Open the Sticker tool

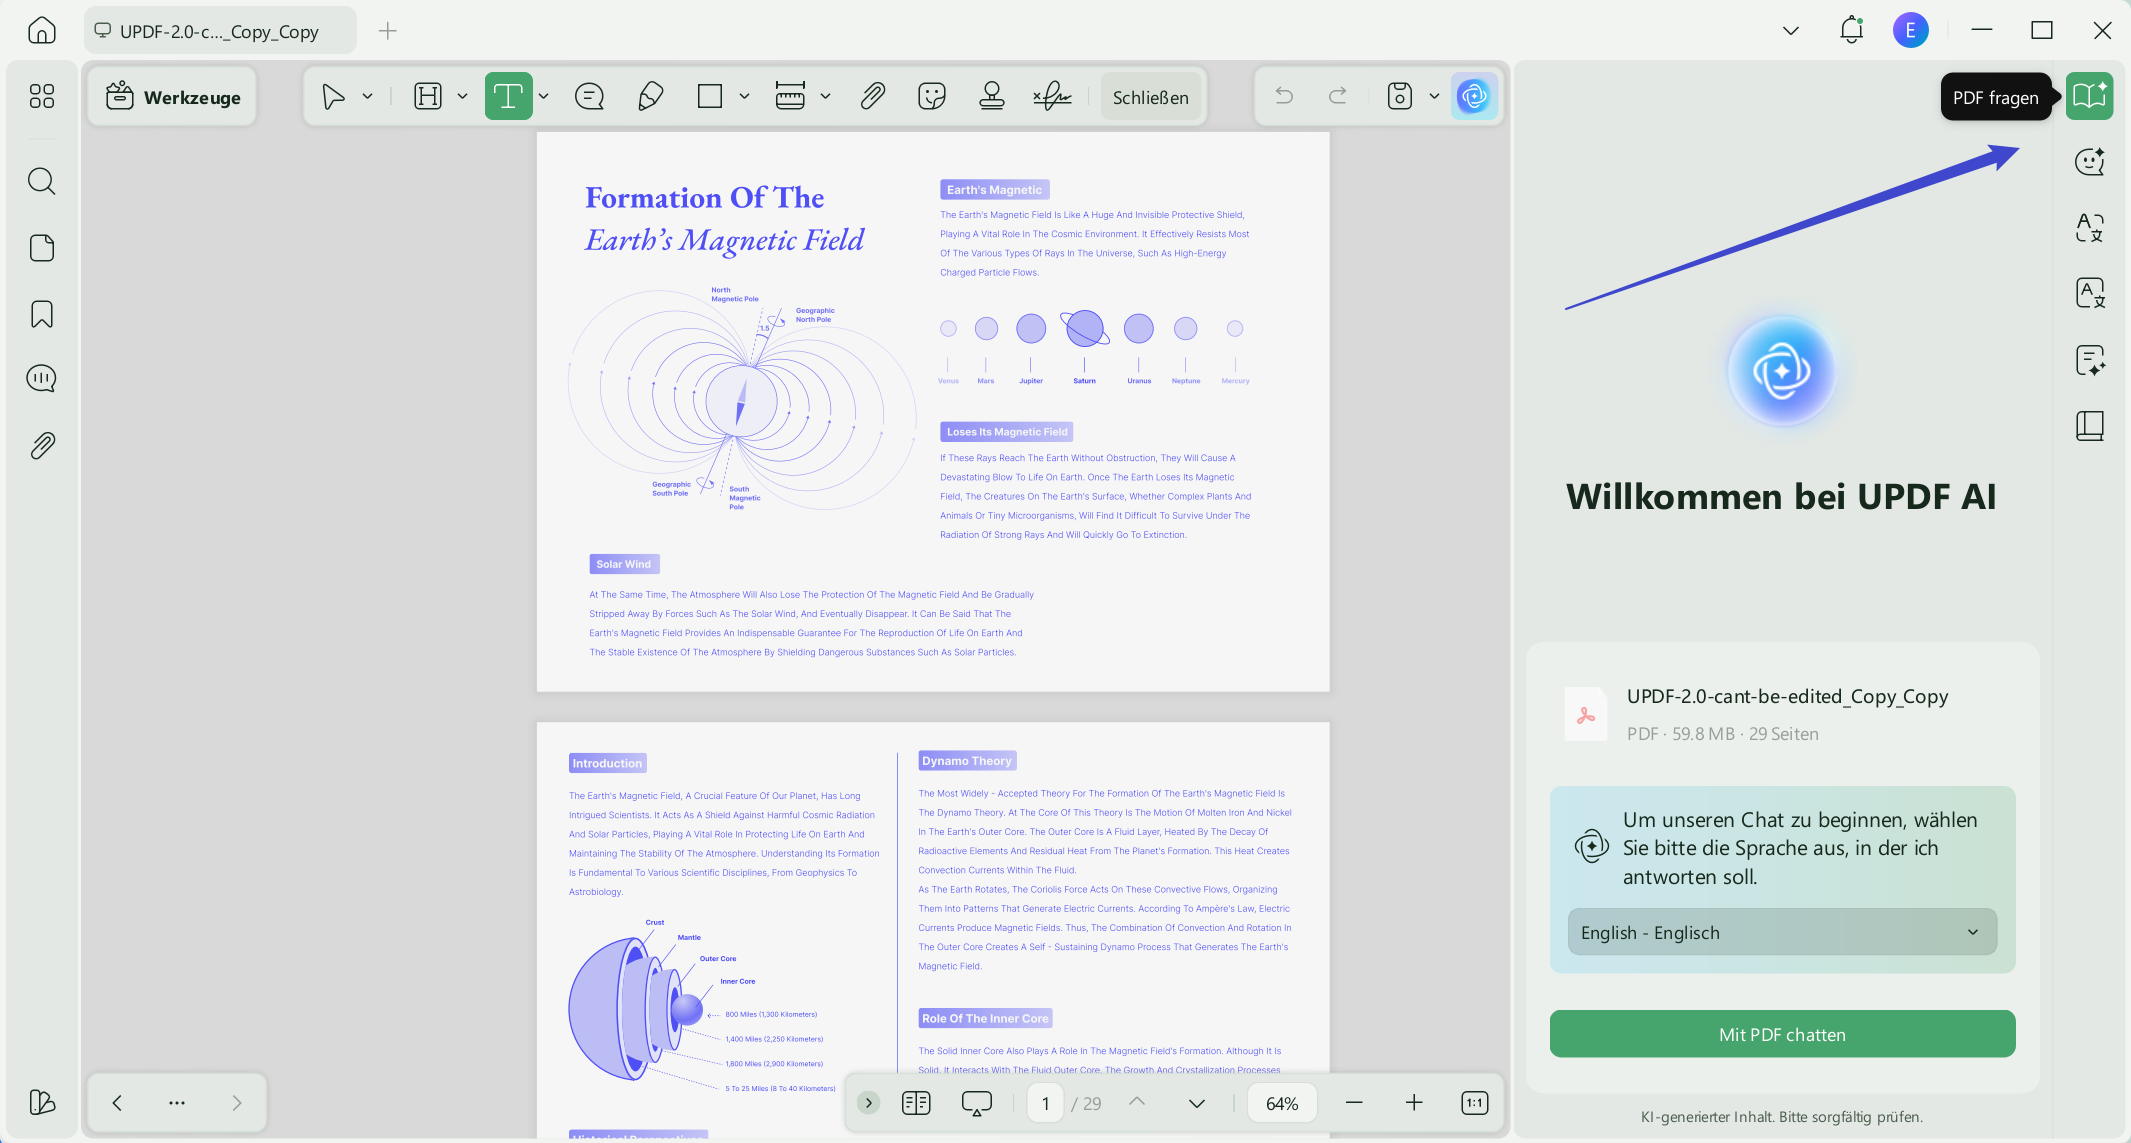(x=932, y=96)
